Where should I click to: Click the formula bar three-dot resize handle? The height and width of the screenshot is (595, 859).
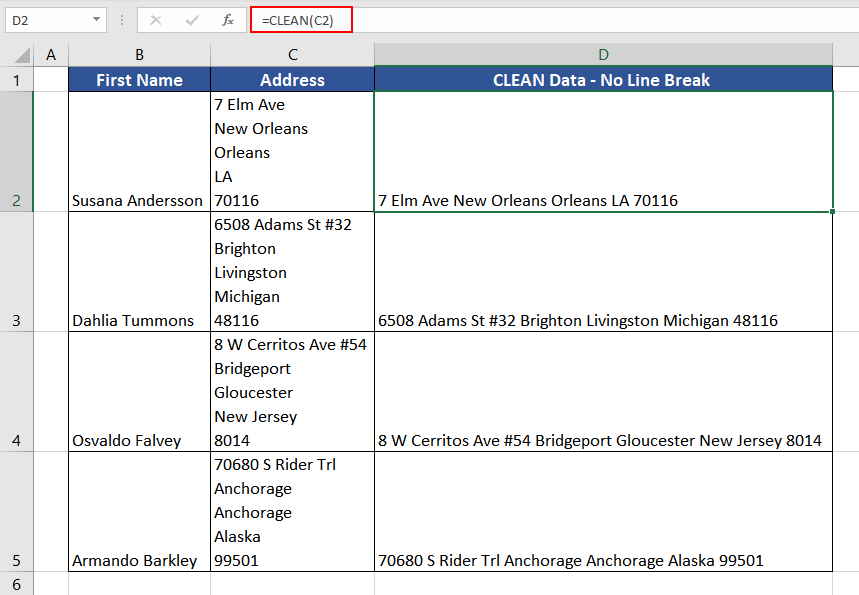coord(121,20)
